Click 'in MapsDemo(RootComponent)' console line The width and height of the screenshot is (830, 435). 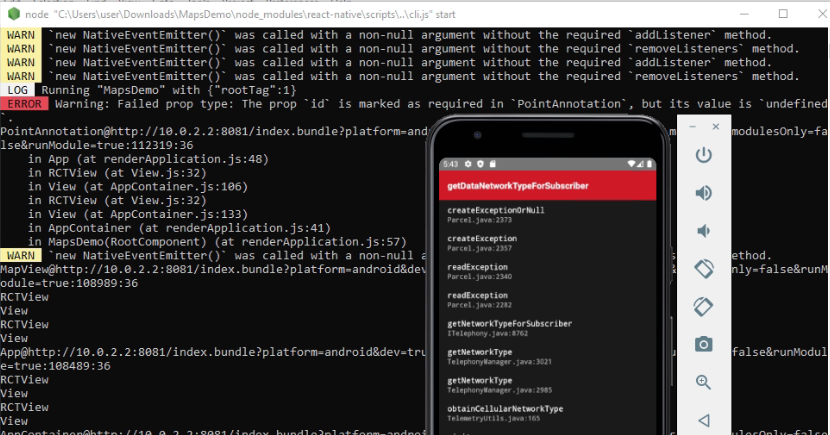point(217,241)
